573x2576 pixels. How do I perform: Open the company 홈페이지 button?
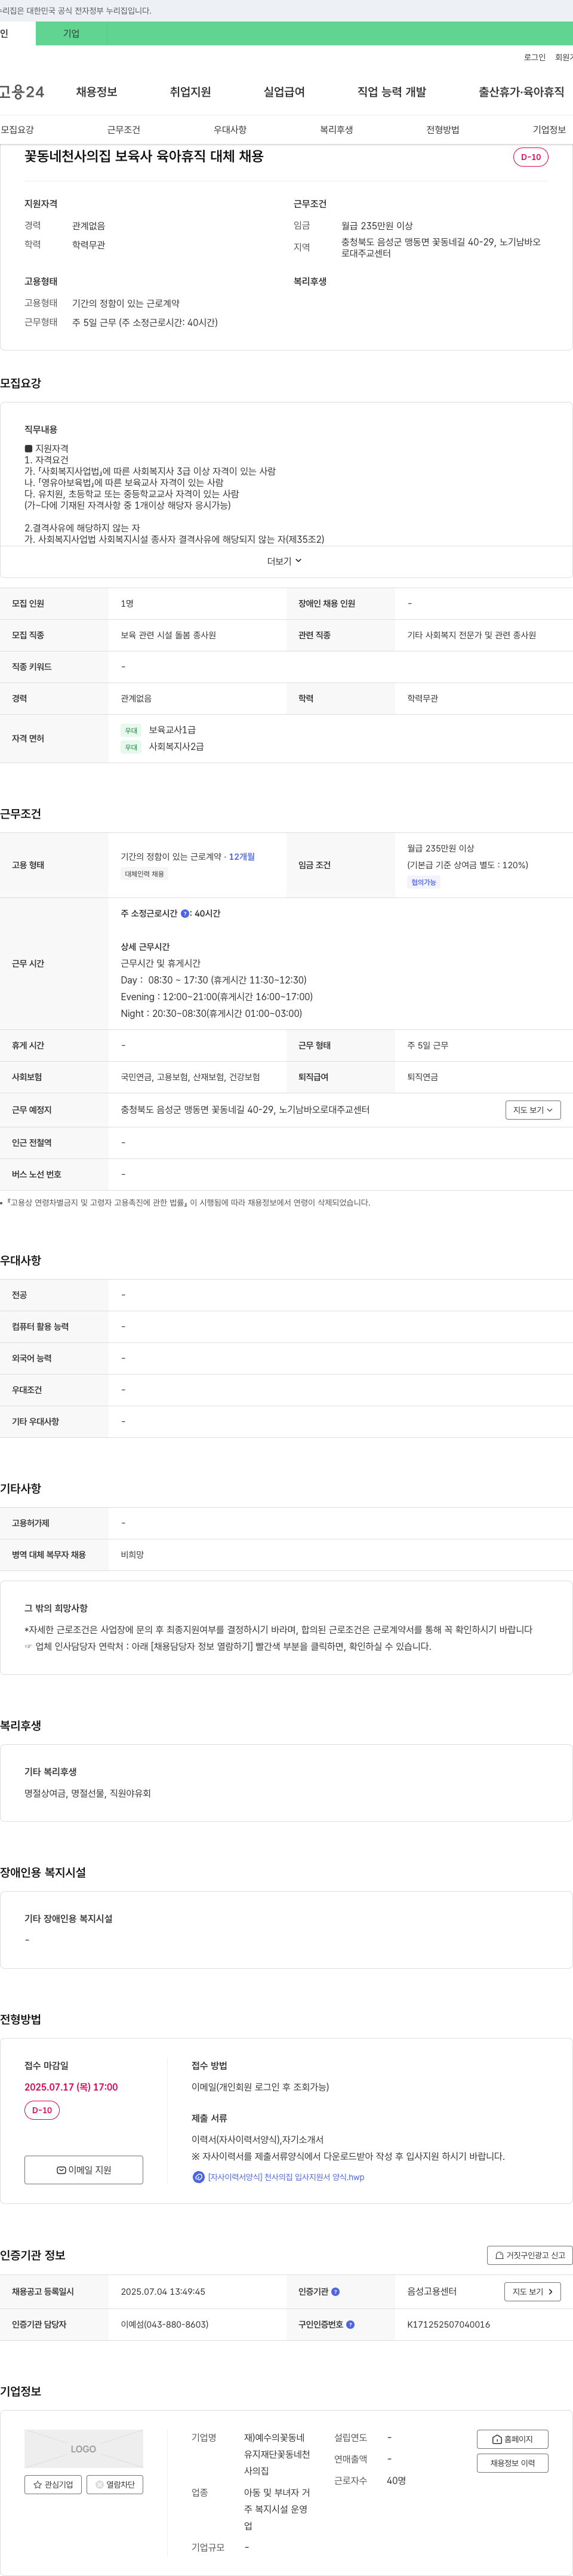point(513,2439)
